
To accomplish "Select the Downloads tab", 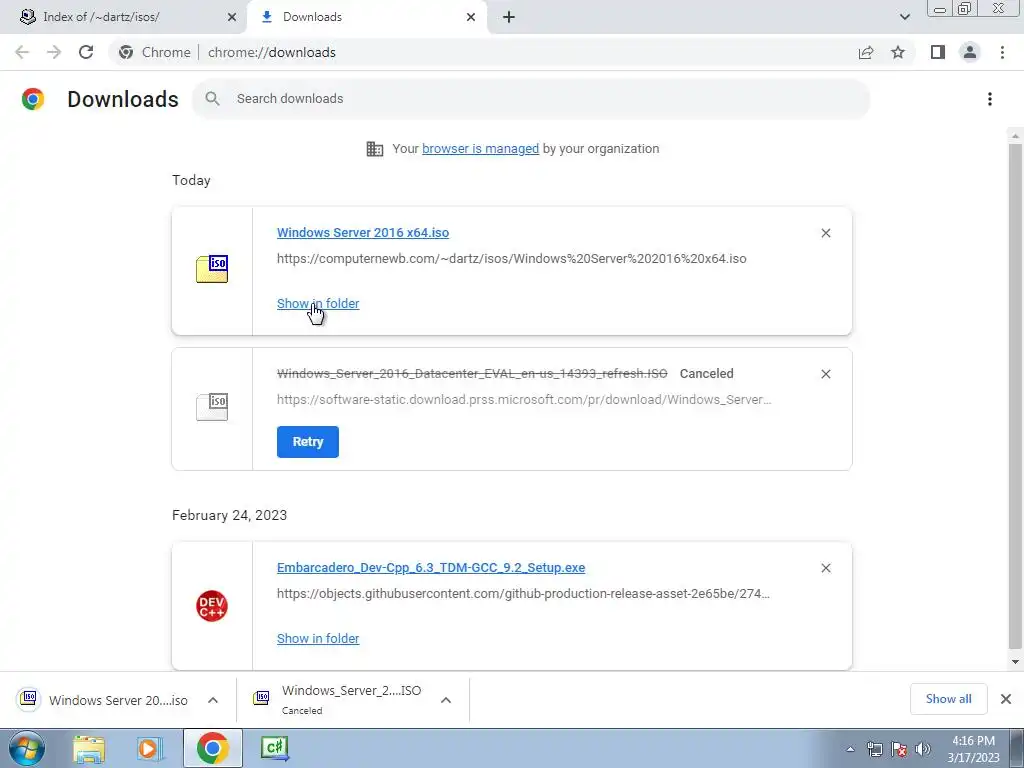I will coord(367,18).
